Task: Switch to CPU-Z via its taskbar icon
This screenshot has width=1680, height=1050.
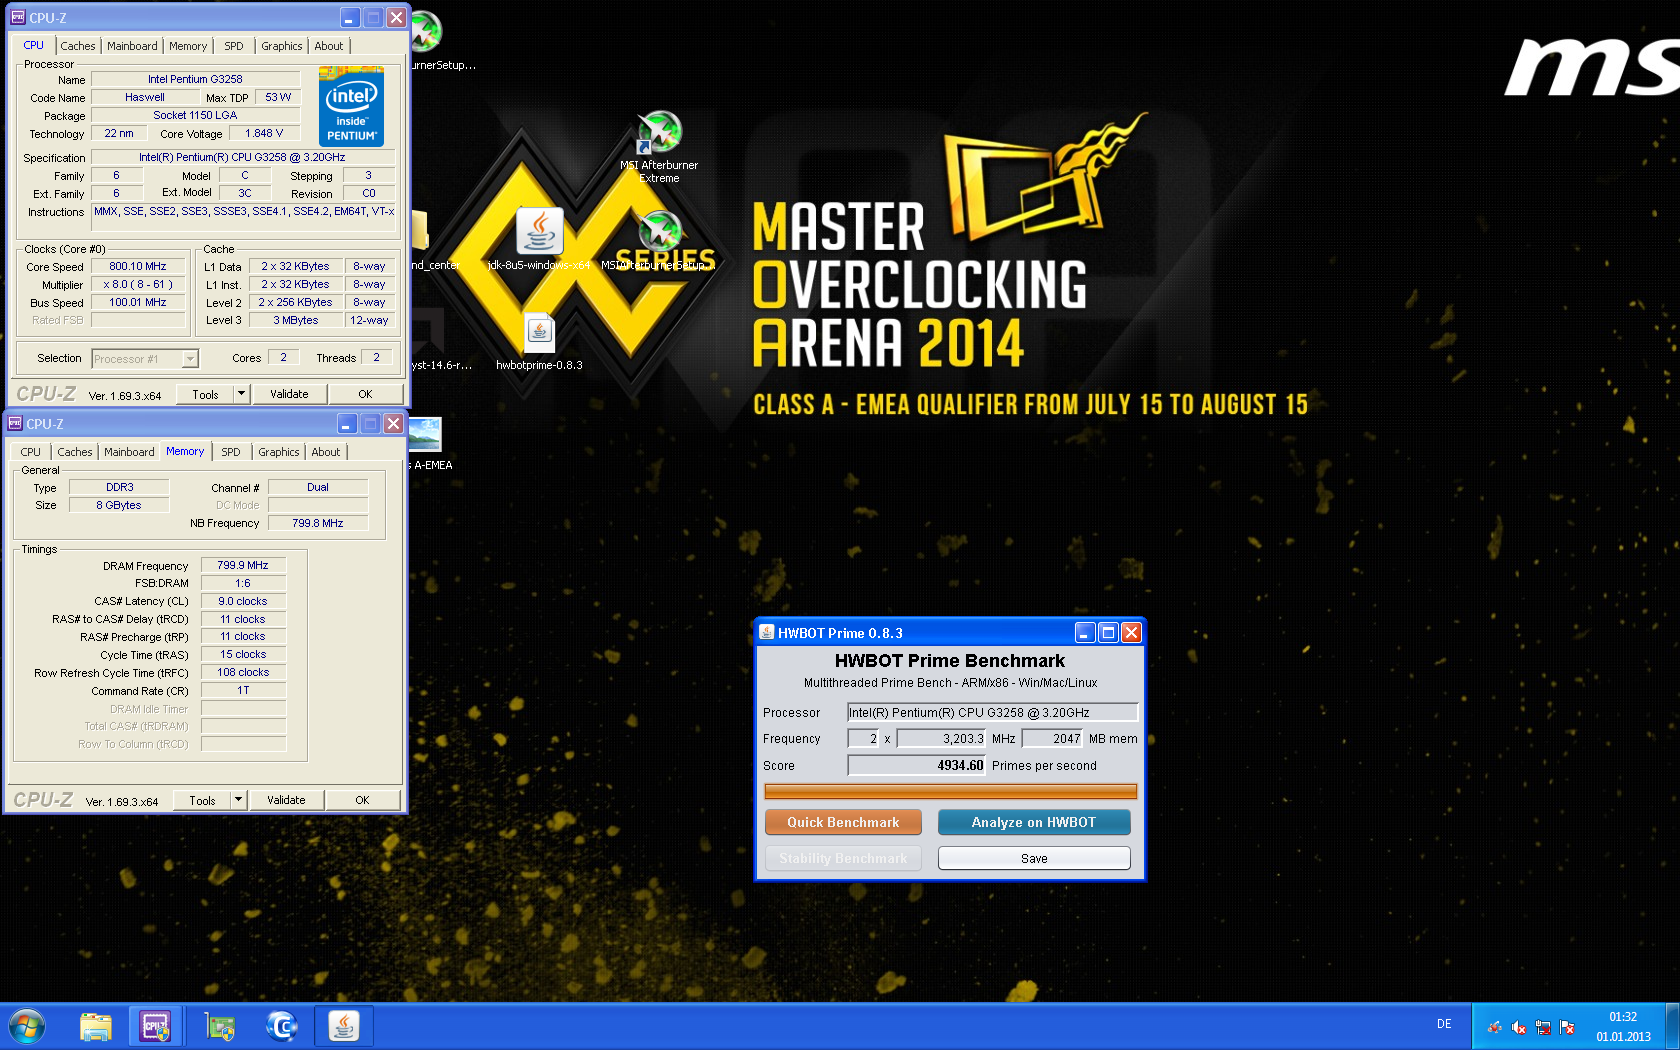Action: click(x=155, y=1027)
